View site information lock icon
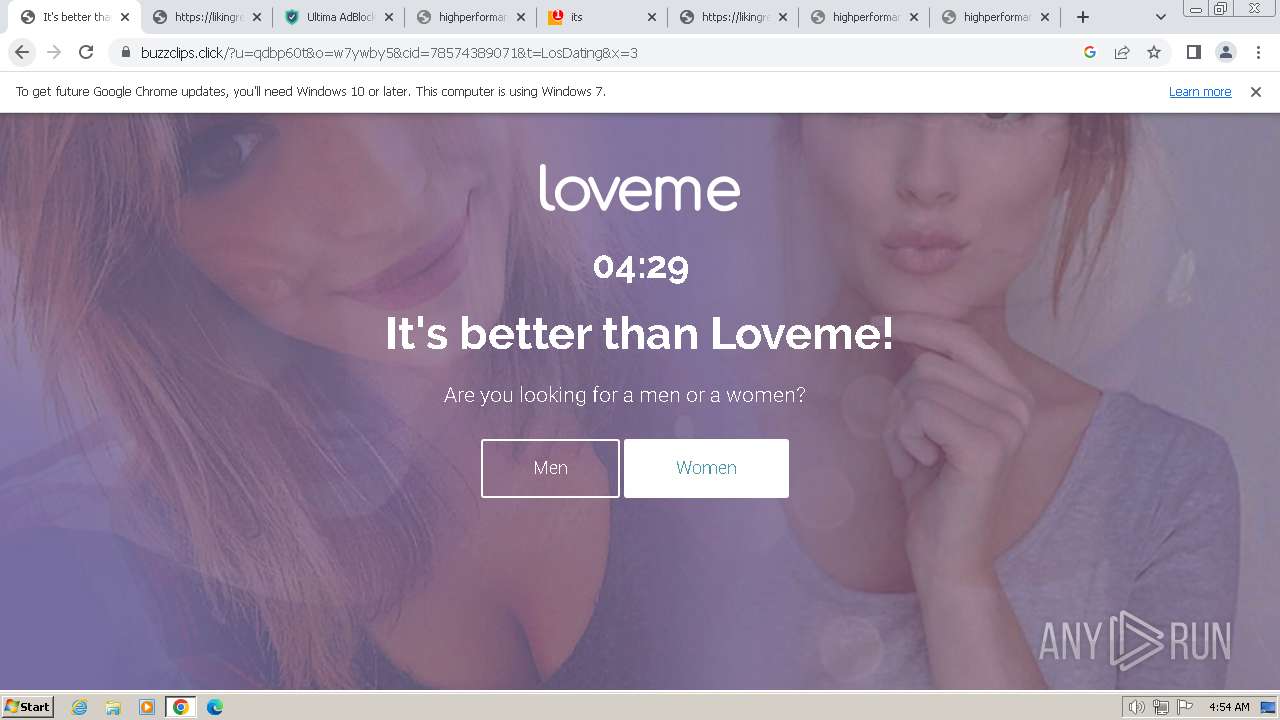The image size is (1280, 720). point(125,53)
